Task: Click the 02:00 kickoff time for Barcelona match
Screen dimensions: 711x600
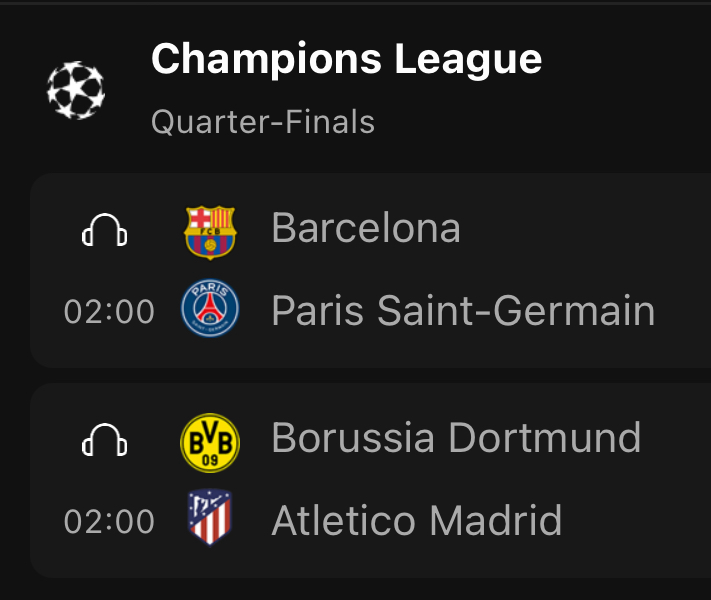Action: point(109,312)
